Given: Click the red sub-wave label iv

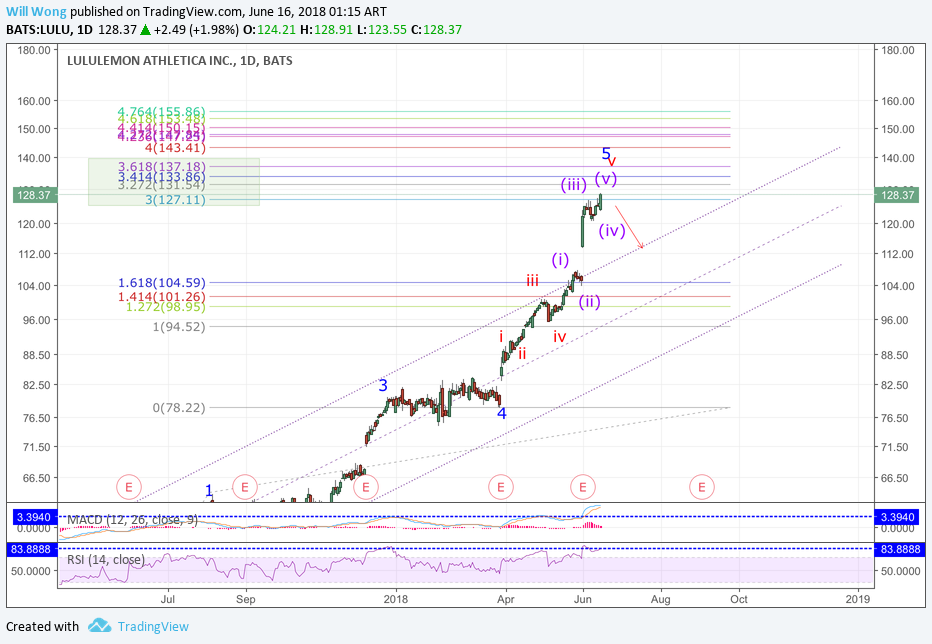Looking at the screenshot, I should tap(559, 337).
